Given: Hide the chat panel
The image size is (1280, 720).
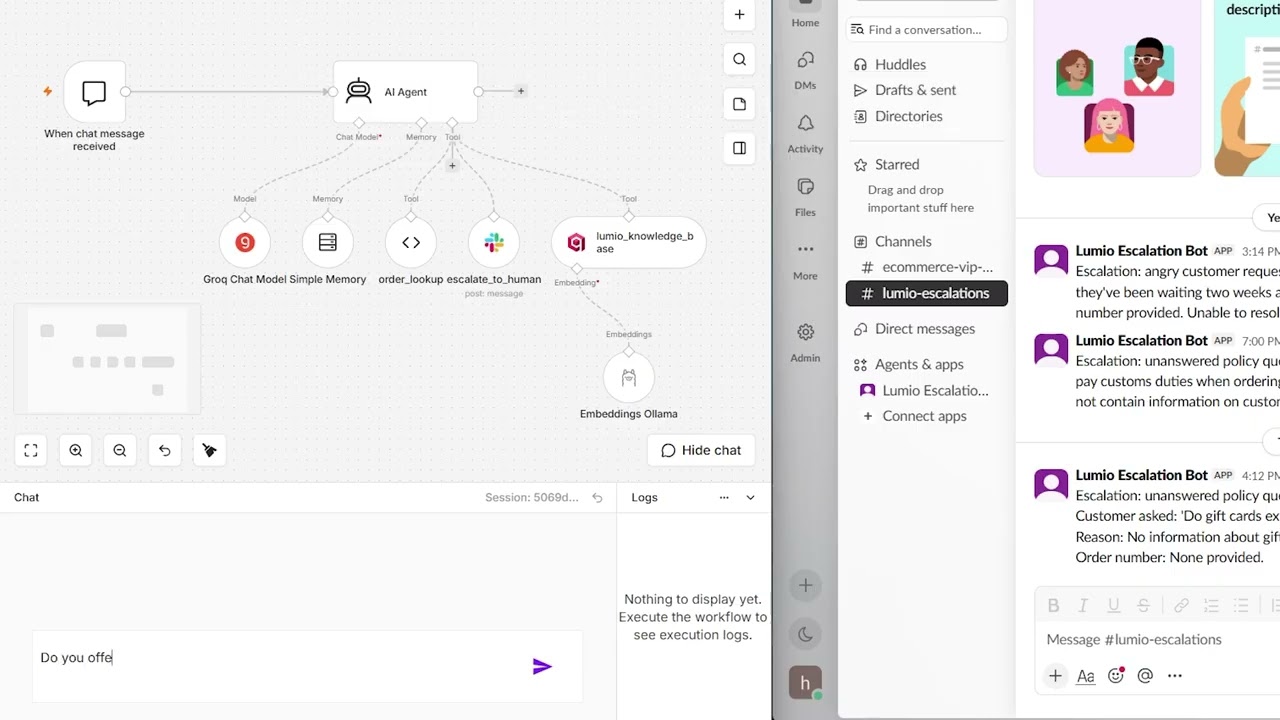Looking at the screenshot, I should 701,451.
